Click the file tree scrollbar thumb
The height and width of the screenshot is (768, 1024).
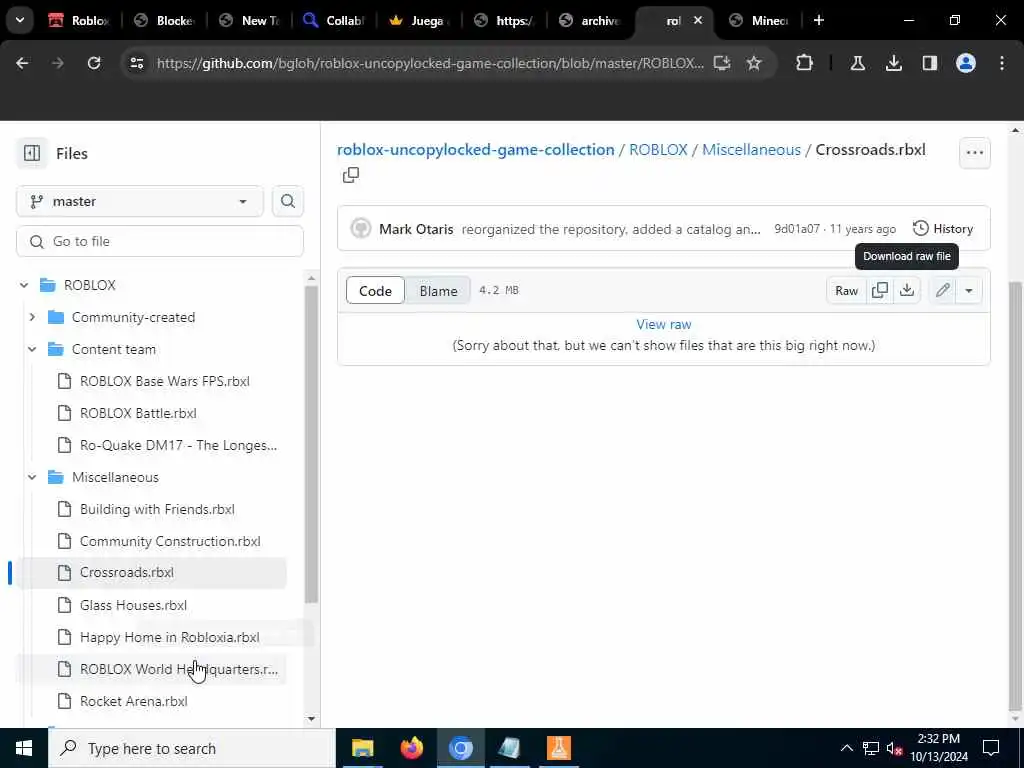pyautogui.click(x=312, y=444)
